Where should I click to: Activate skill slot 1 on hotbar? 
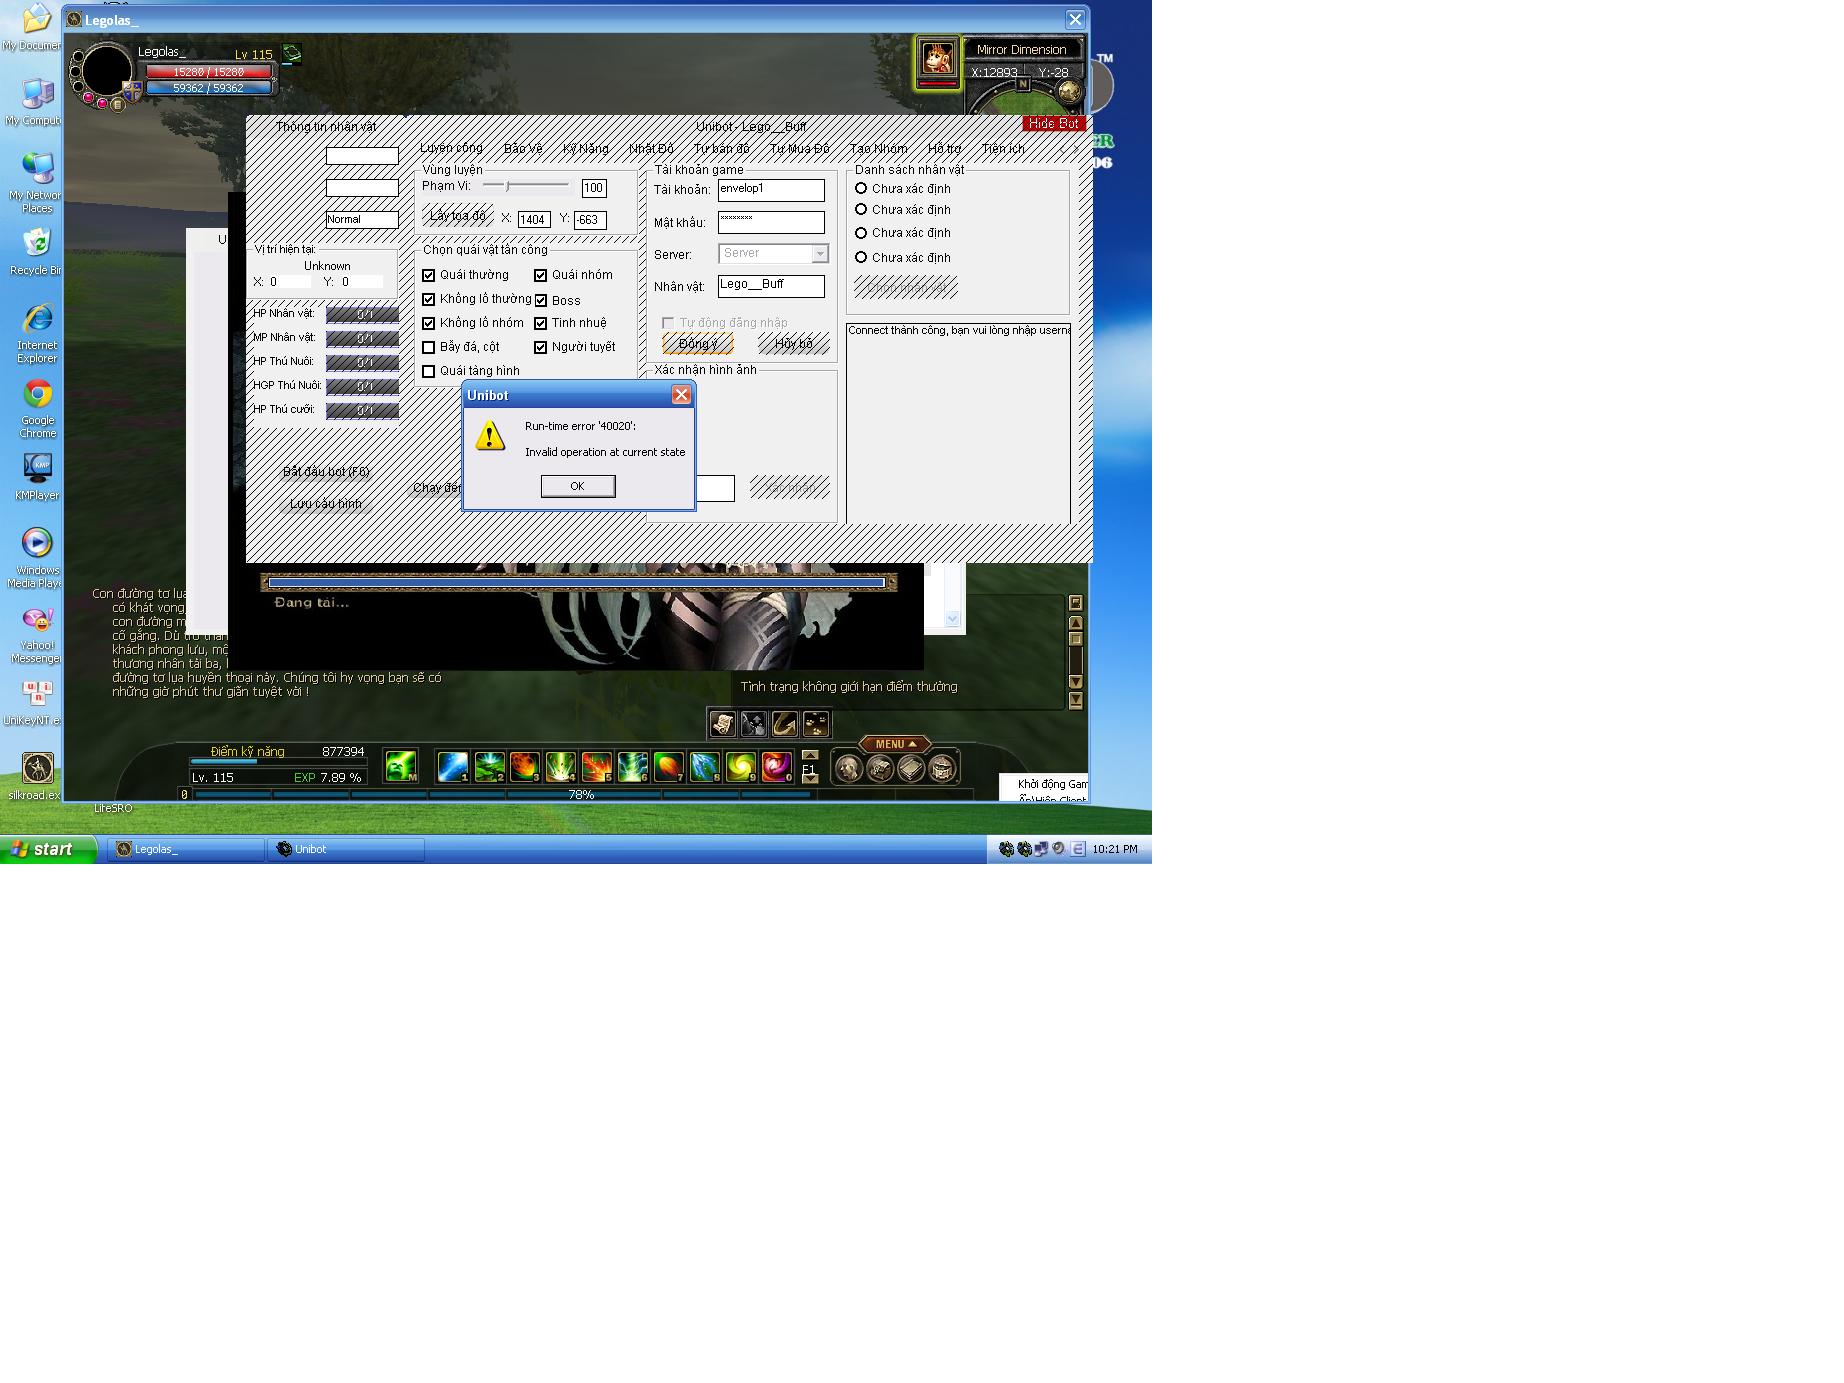click(x=453, y=767)
